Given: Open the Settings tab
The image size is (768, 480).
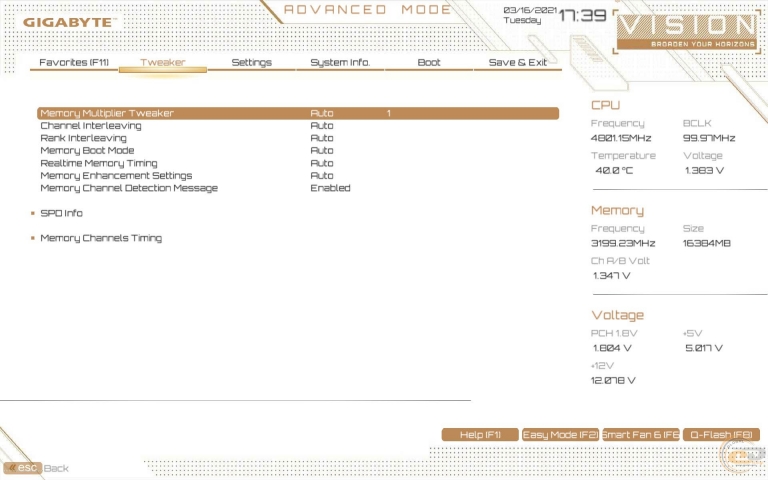Looking at the screenshot, I should tap(251, 63).
